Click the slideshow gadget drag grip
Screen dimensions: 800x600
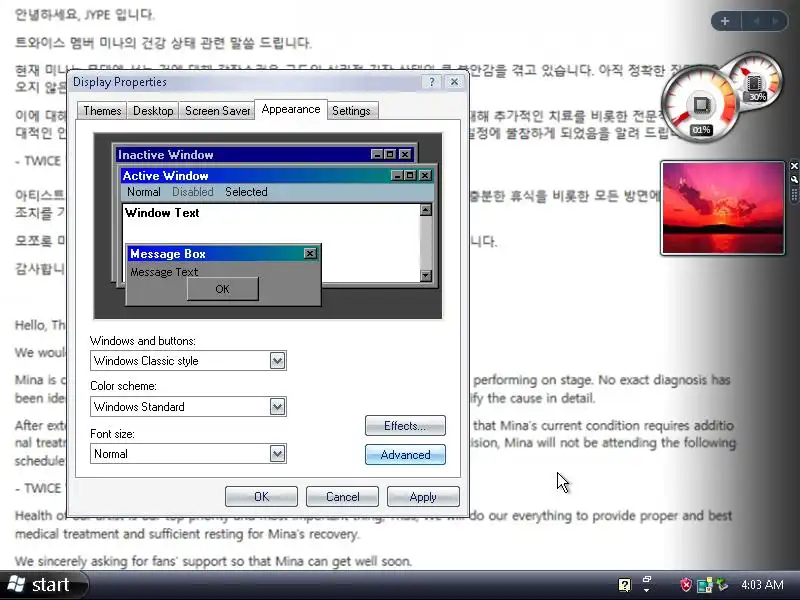[x=794, y=195]
